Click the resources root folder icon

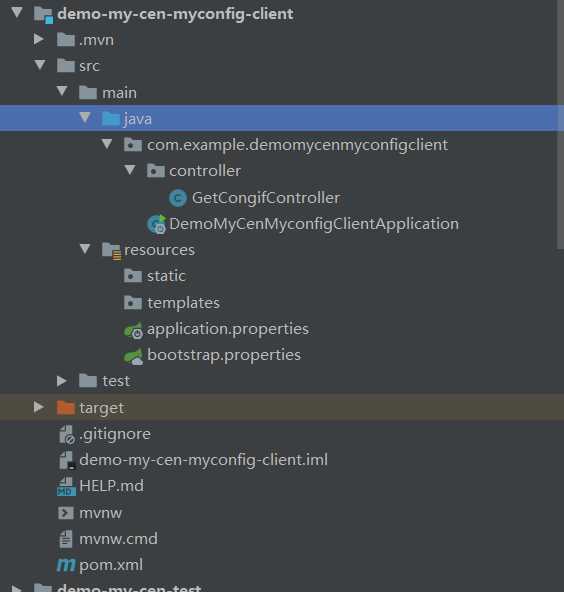pyautogui.click(x=111, y=251)
